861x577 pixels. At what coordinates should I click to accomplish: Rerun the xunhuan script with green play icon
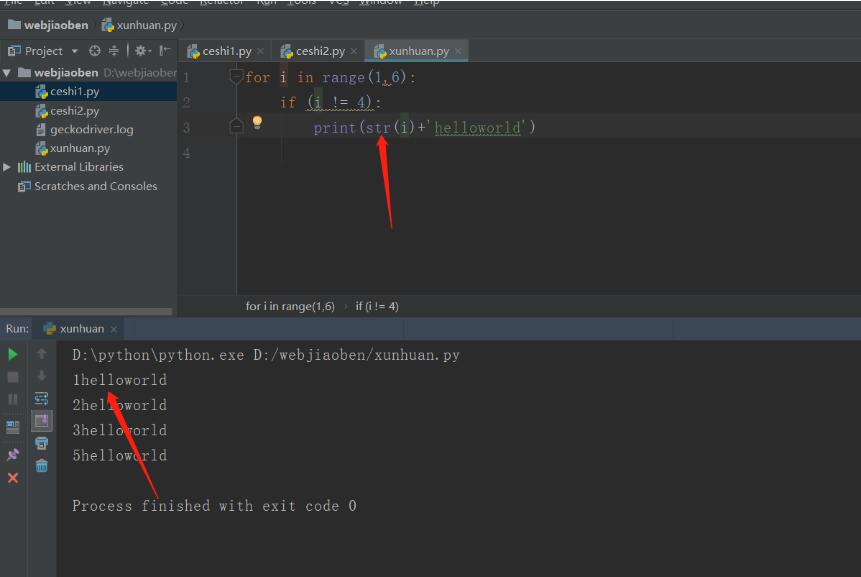click(12, 354)
